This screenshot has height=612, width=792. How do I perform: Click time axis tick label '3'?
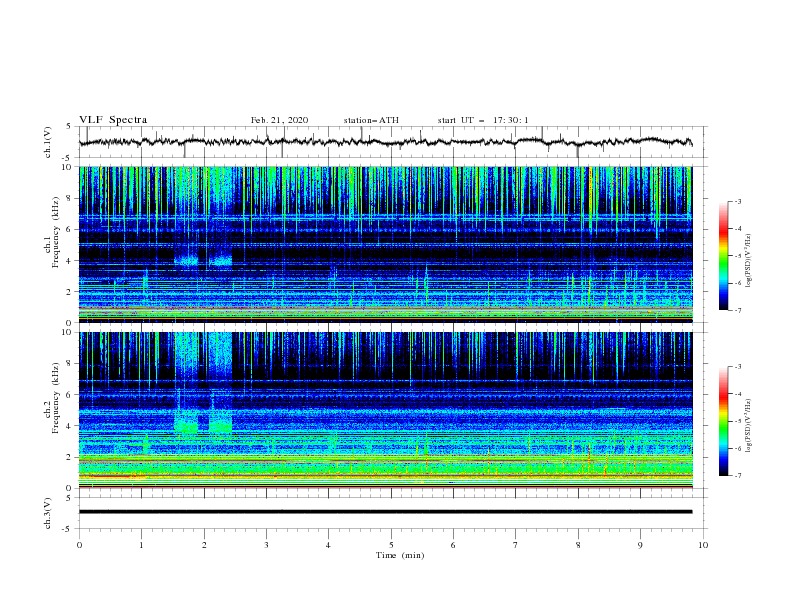(266, 545)
